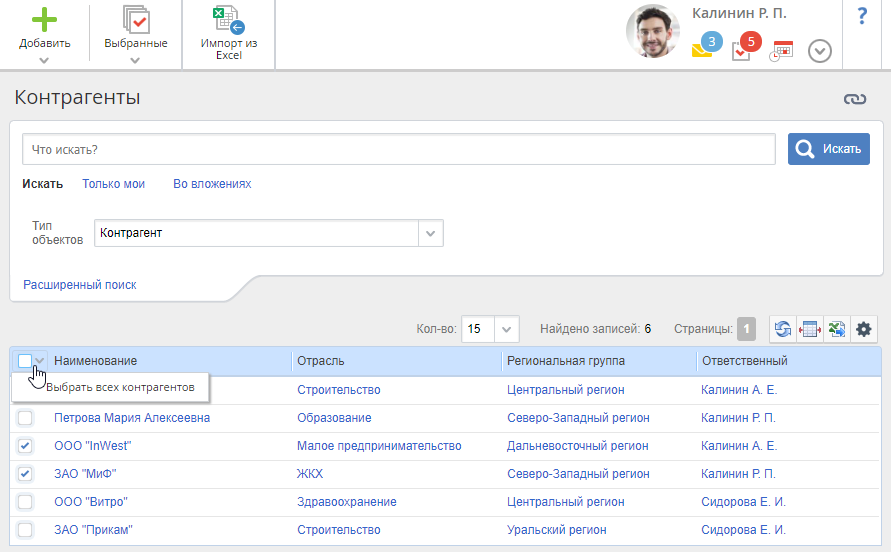Screen dimensions: 891x552
Task: Uncheck the ООО "InWest" row checkbox
Action: [26, 446]
